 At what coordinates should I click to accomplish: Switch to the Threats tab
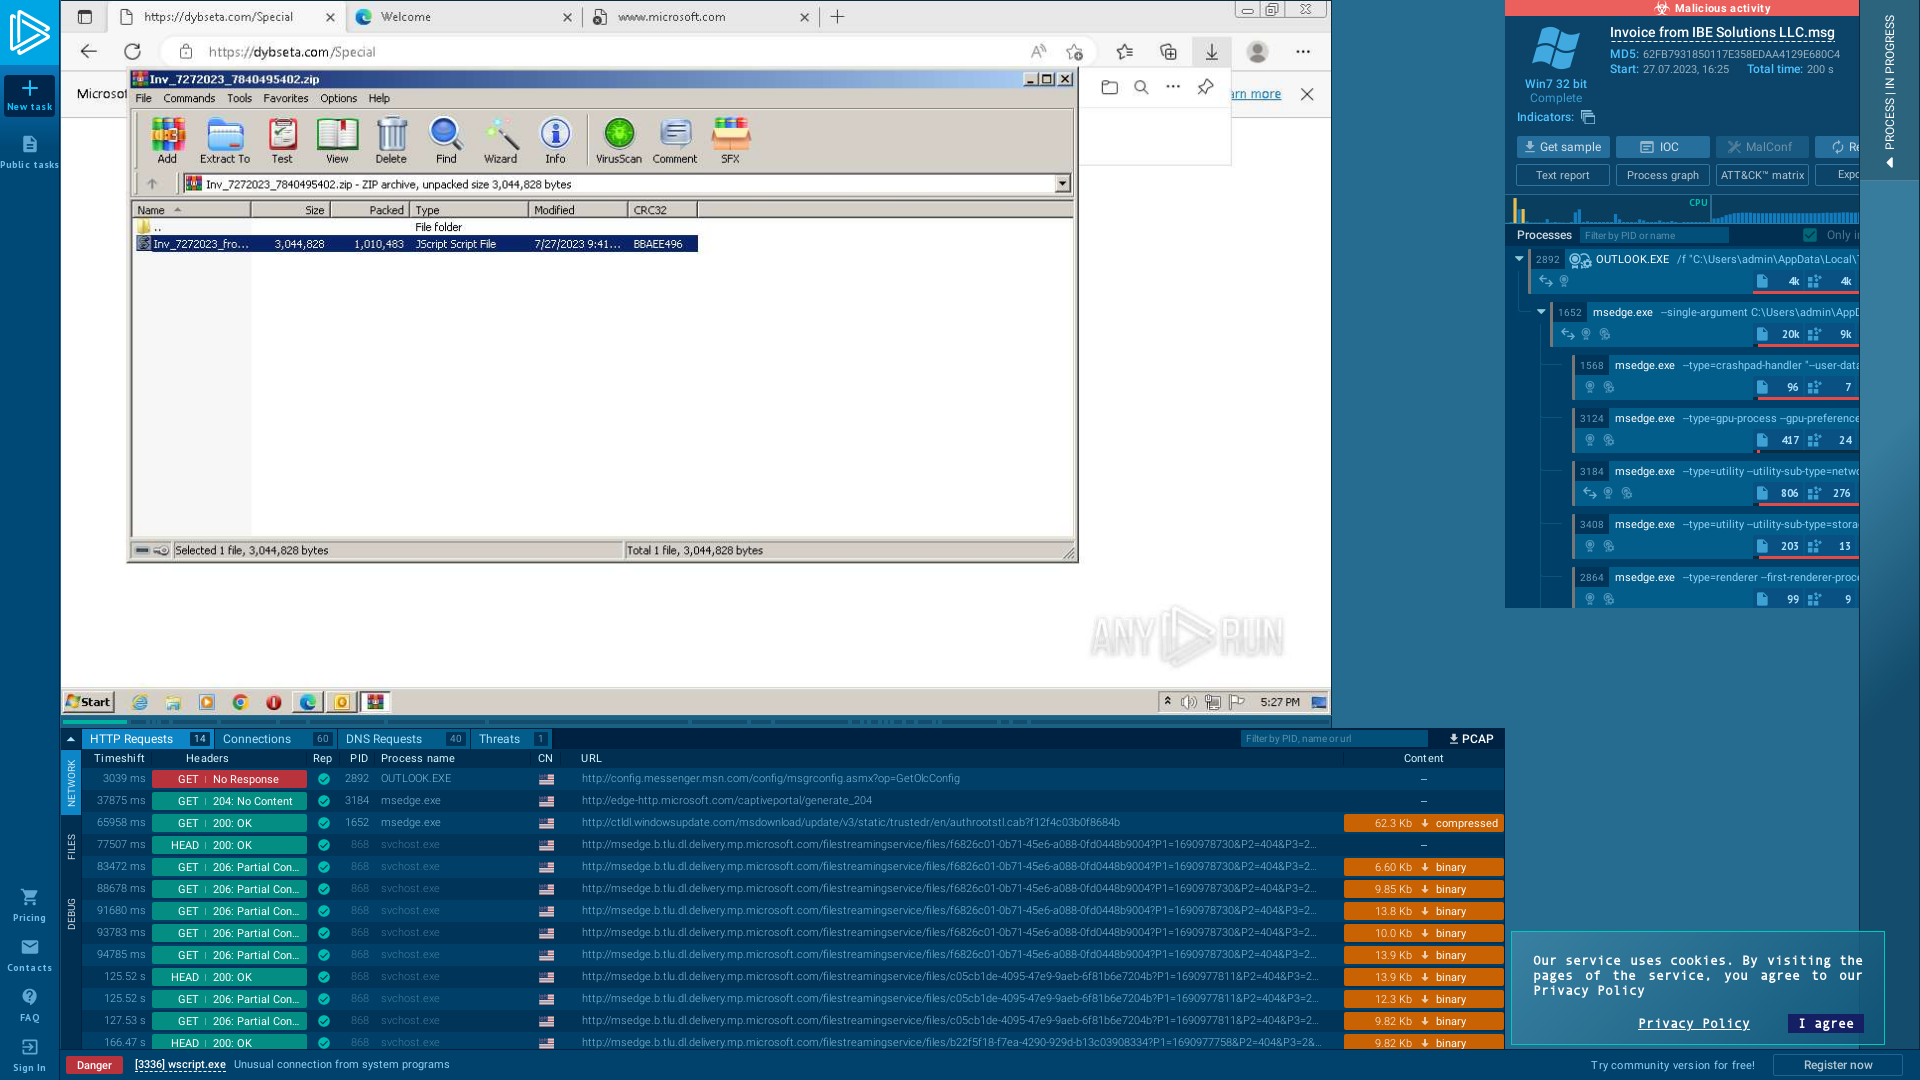click(512, 739)
